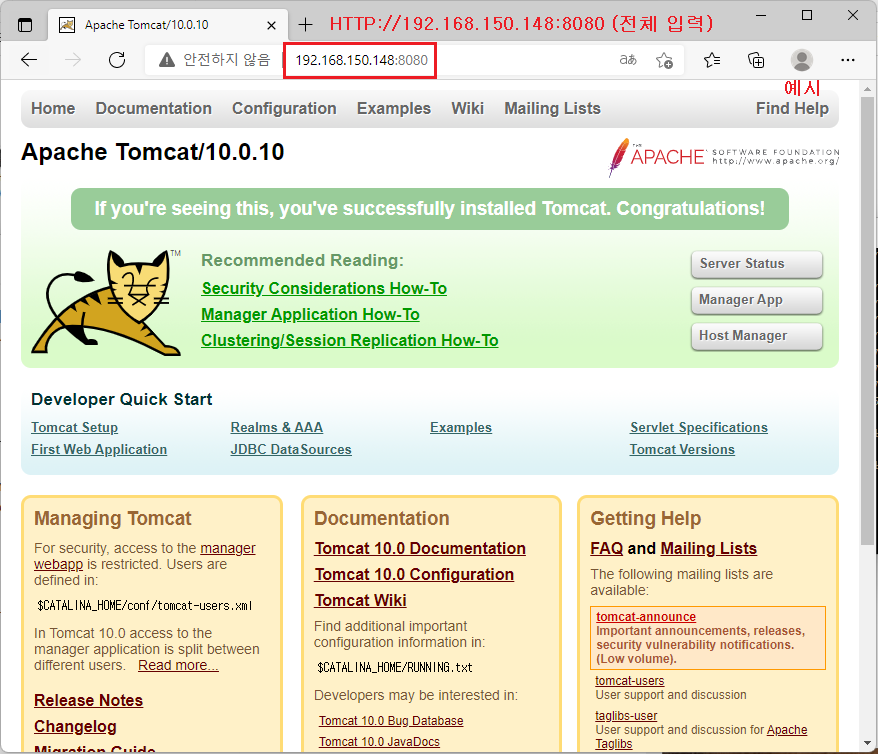Click the Apache Software Foundation logo
The width and height of the screenshot is (878, 754).
pyautogui.click(x=723, y=157)
